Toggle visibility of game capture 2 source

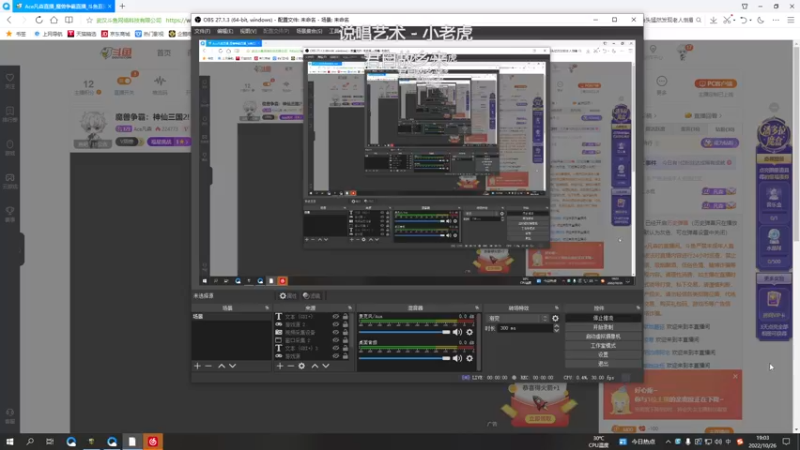point(335,324)
